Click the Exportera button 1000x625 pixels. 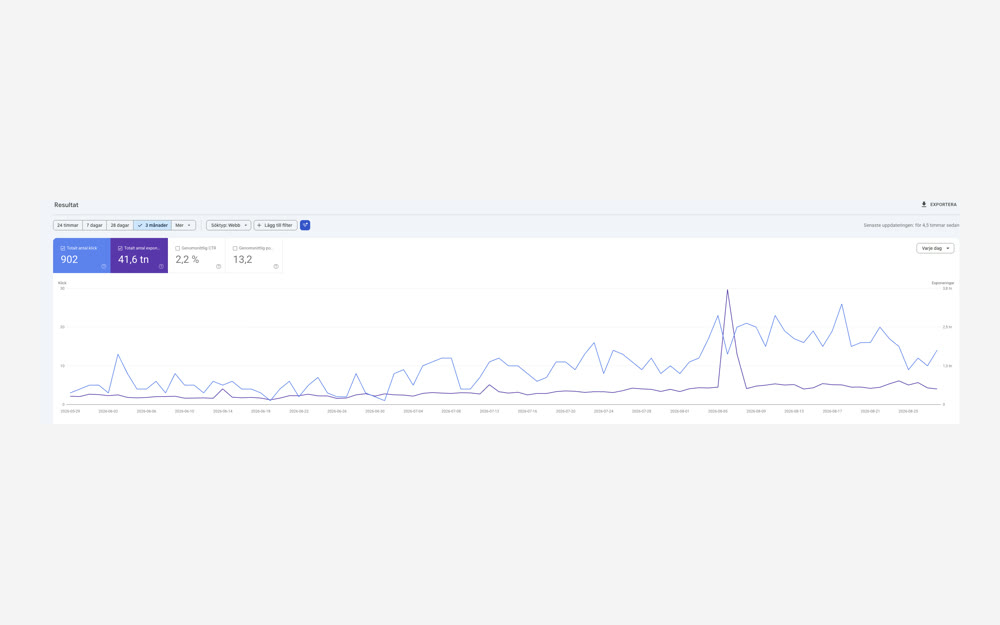pos(939,205)
